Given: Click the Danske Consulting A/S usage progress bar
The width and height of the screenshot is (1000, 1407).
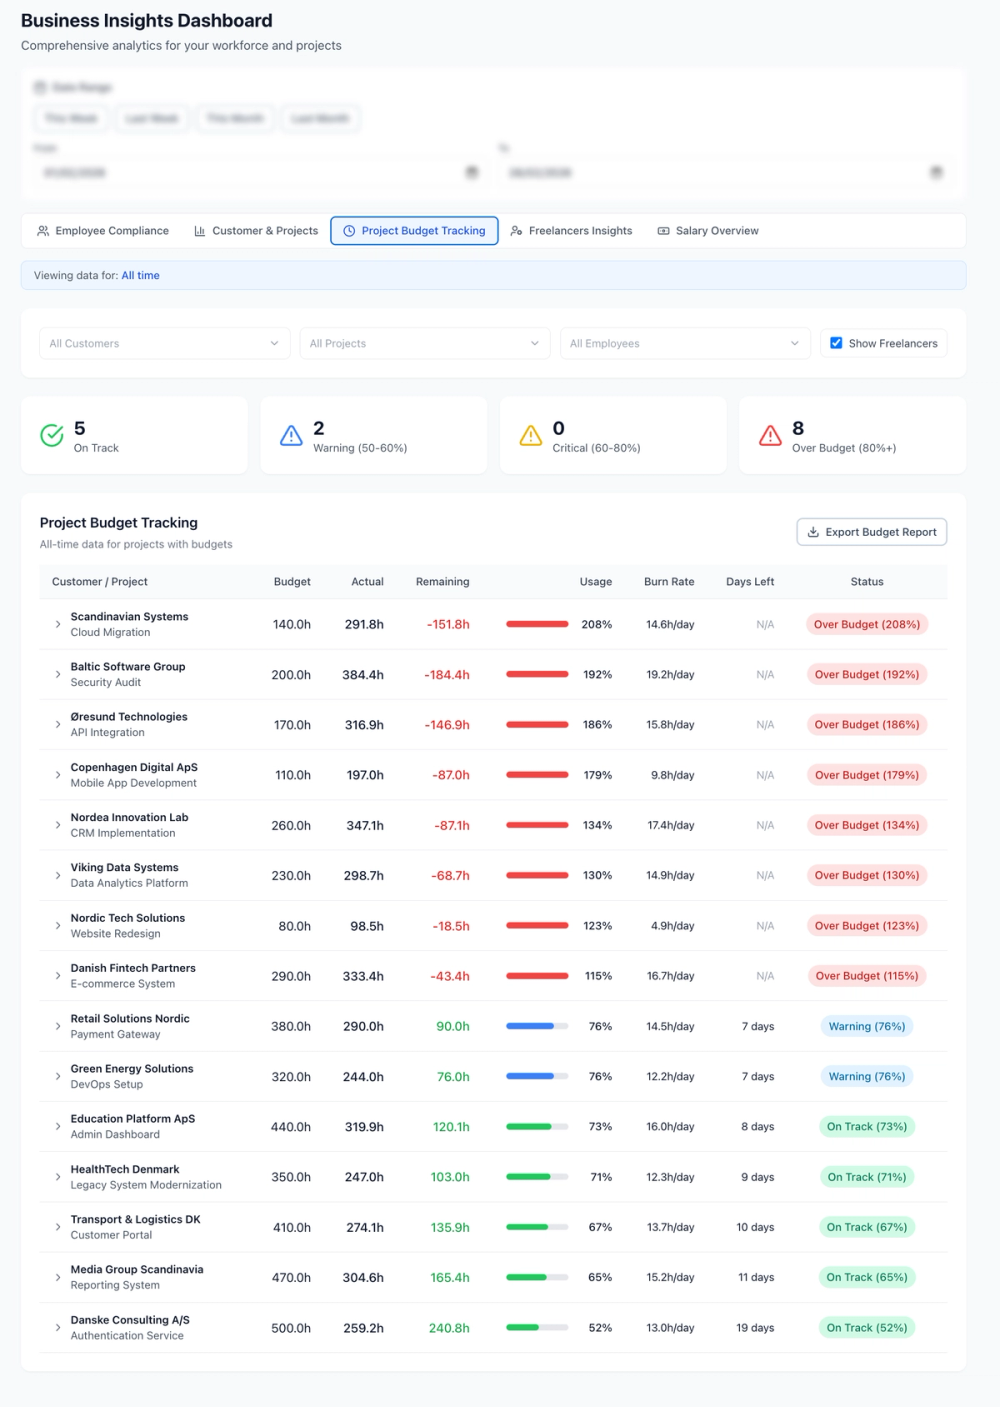Looking at the screenshot, I should pos(537,1328).
